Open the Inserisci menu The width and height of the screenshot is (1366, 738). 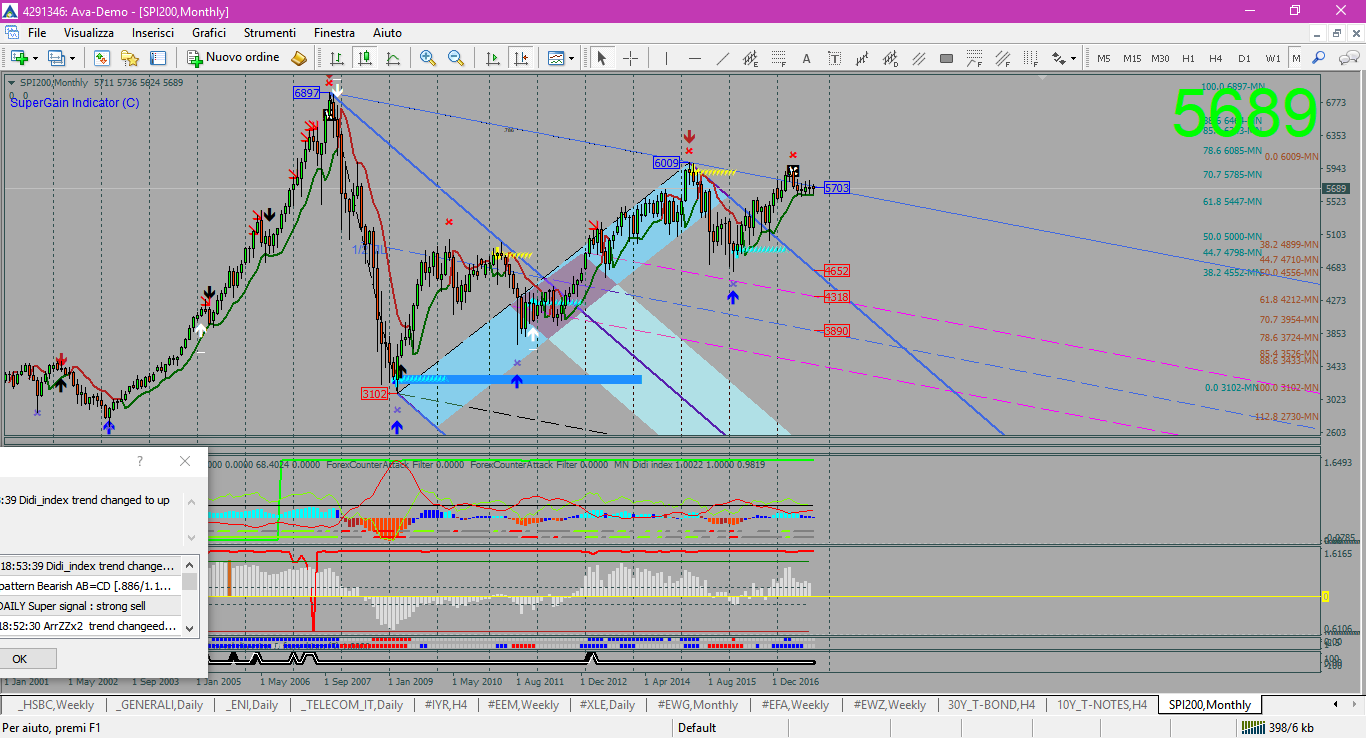[153, 33]
